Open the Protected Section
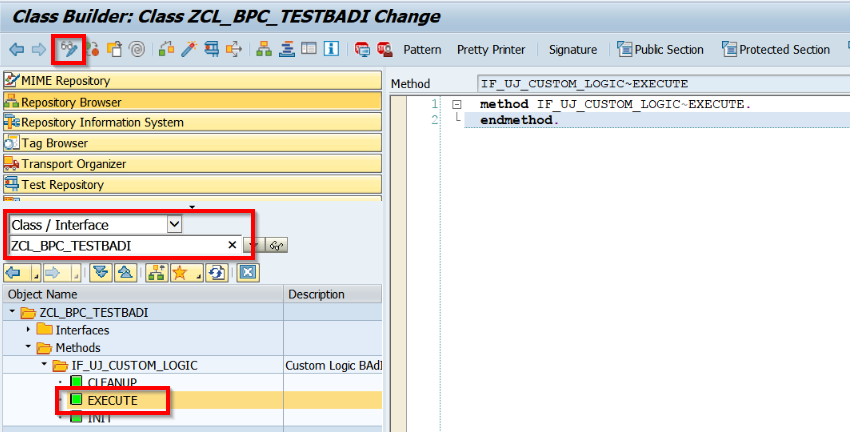 tap(776, 50)
